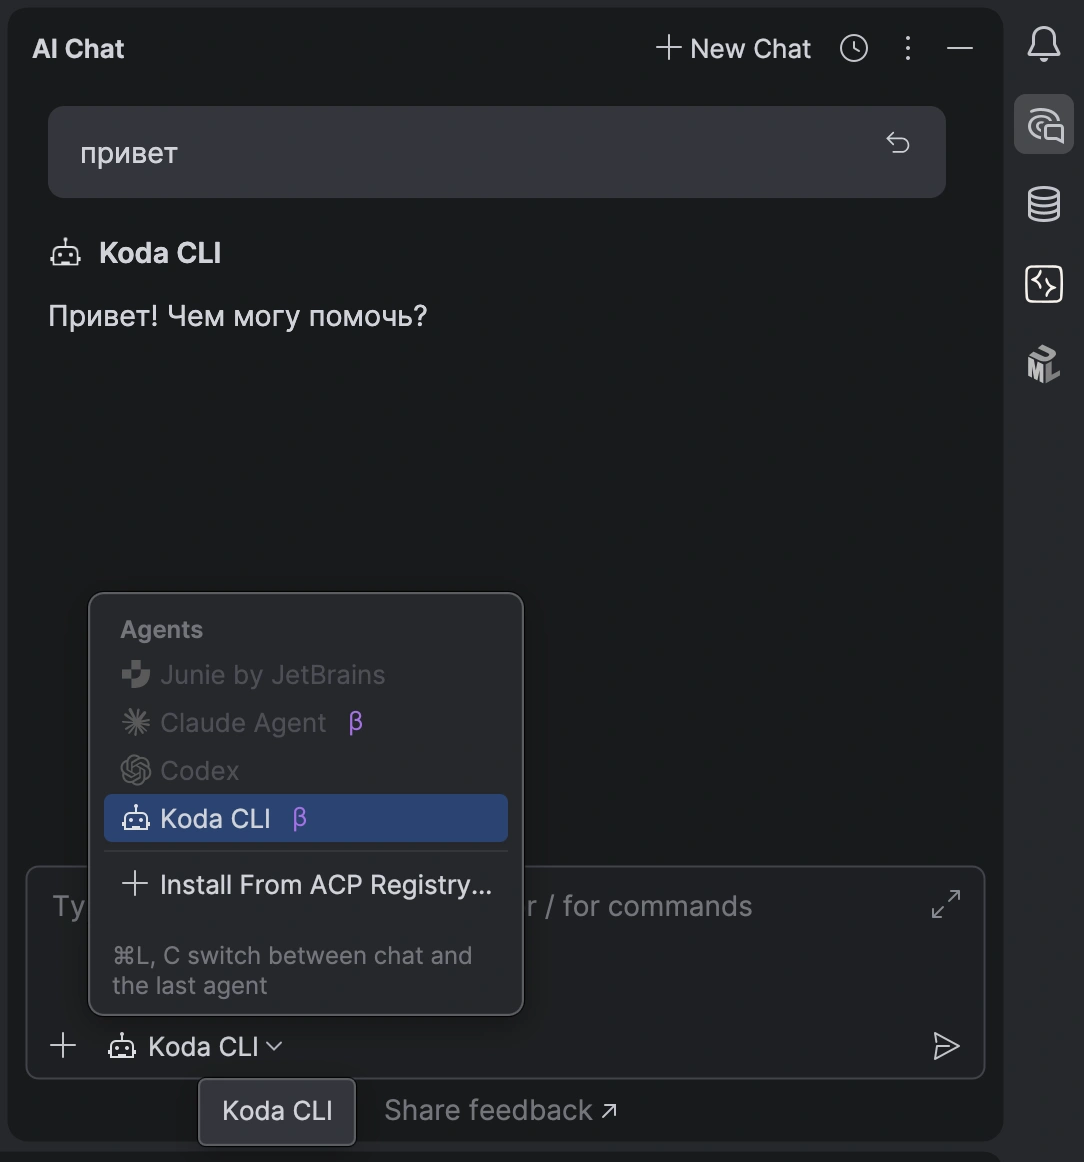
Task: Start a New Chat
Action: [734, 48]
